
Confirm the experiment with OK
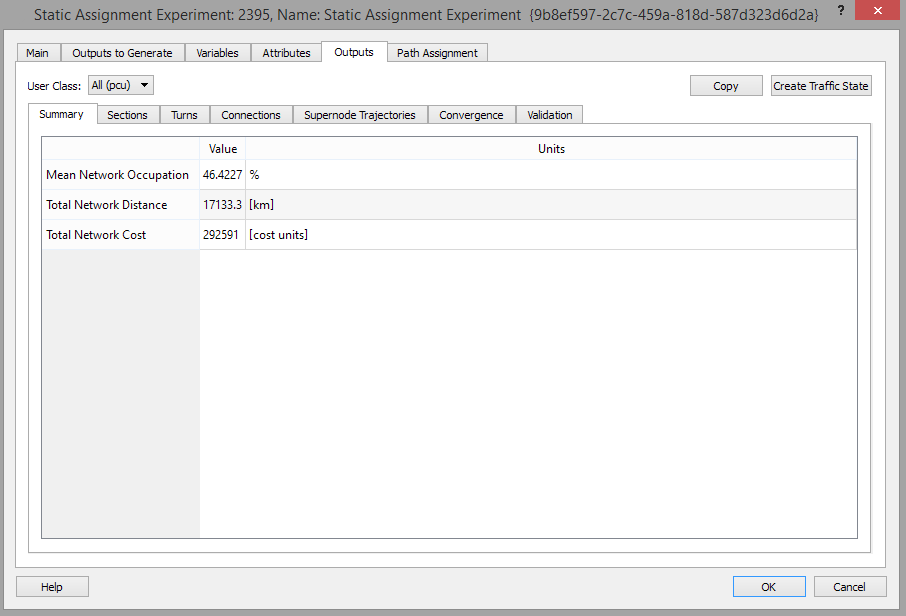769,586
